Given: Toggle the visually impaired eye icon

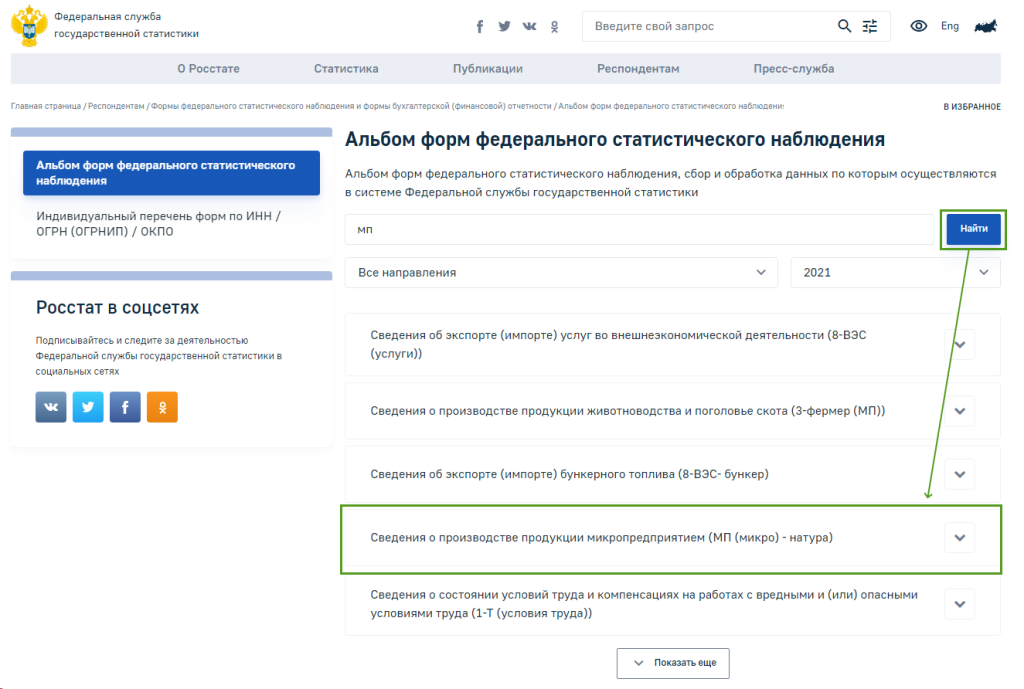Looking at the screenshot, I should point(918,27).
